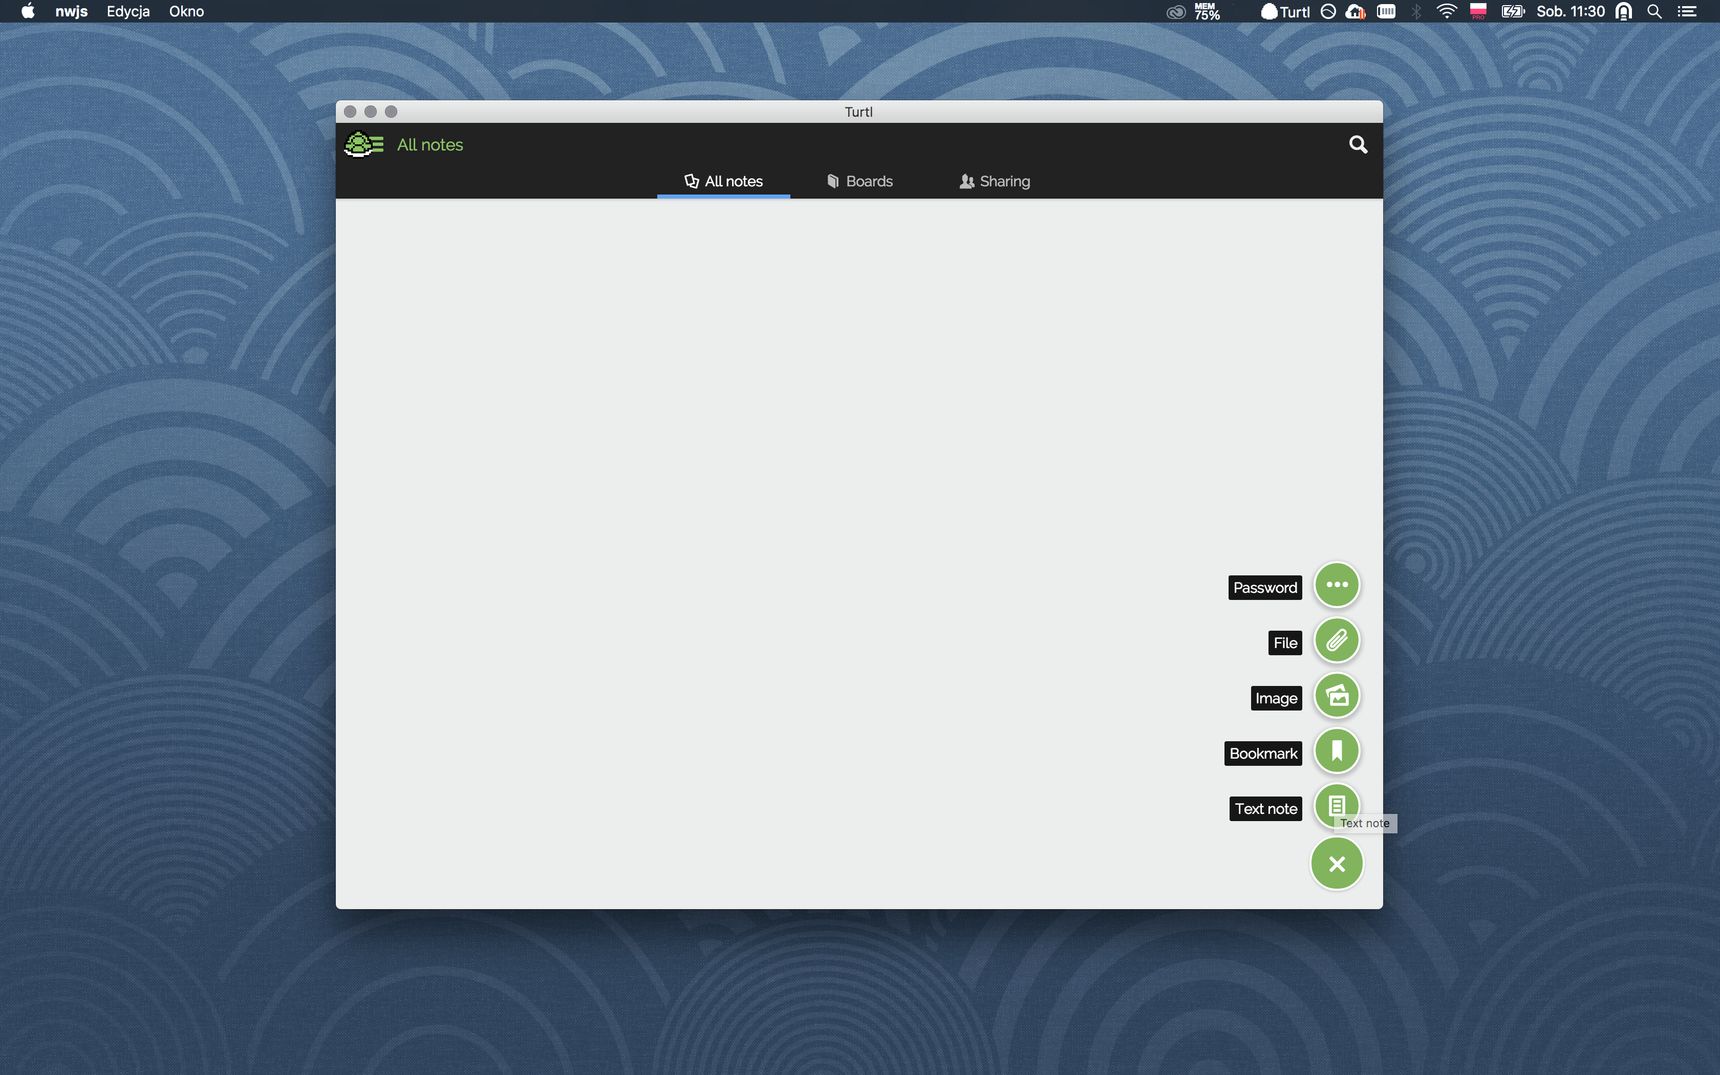Click the File label
The height and width of the screenshot is (1075, 1720).
point(1285,643)
